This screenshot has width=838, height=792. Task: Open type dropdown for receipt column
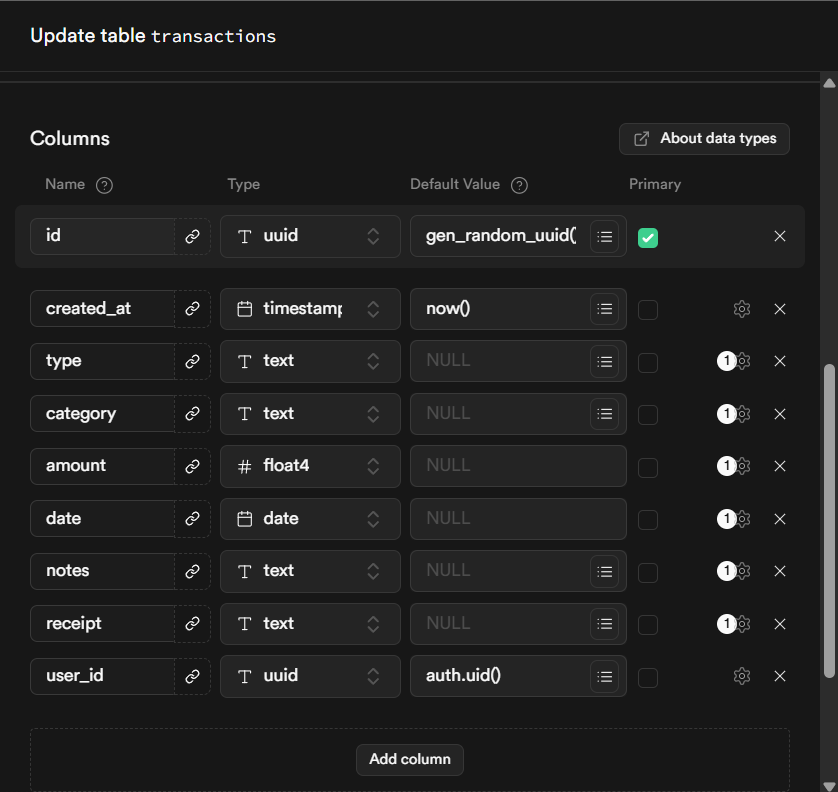(x=310, y=624)
